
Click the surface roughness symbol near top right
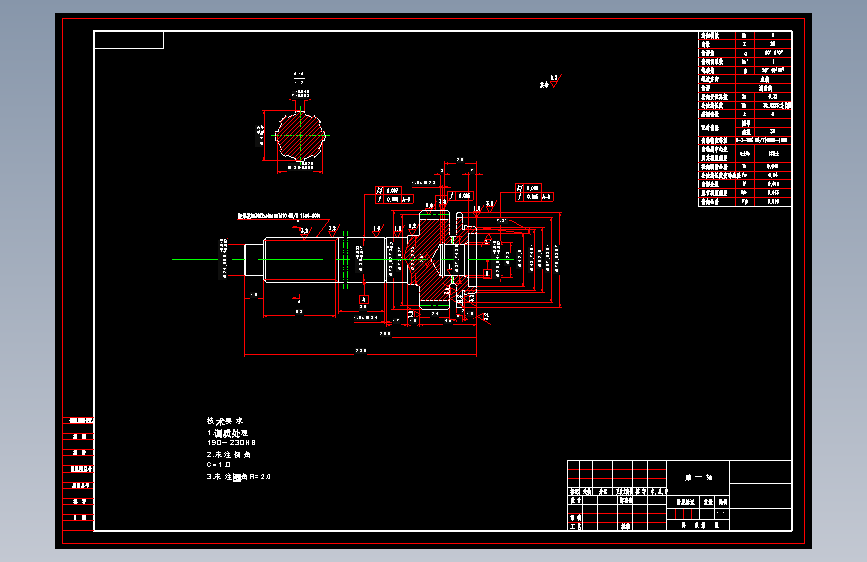pos(551,82)
